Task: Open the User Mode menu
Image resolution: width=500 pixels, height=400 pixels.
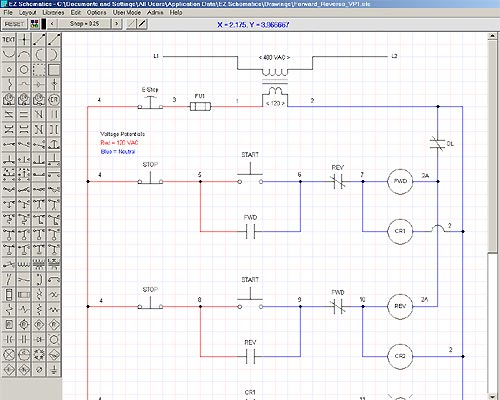Action: point(127,13)
